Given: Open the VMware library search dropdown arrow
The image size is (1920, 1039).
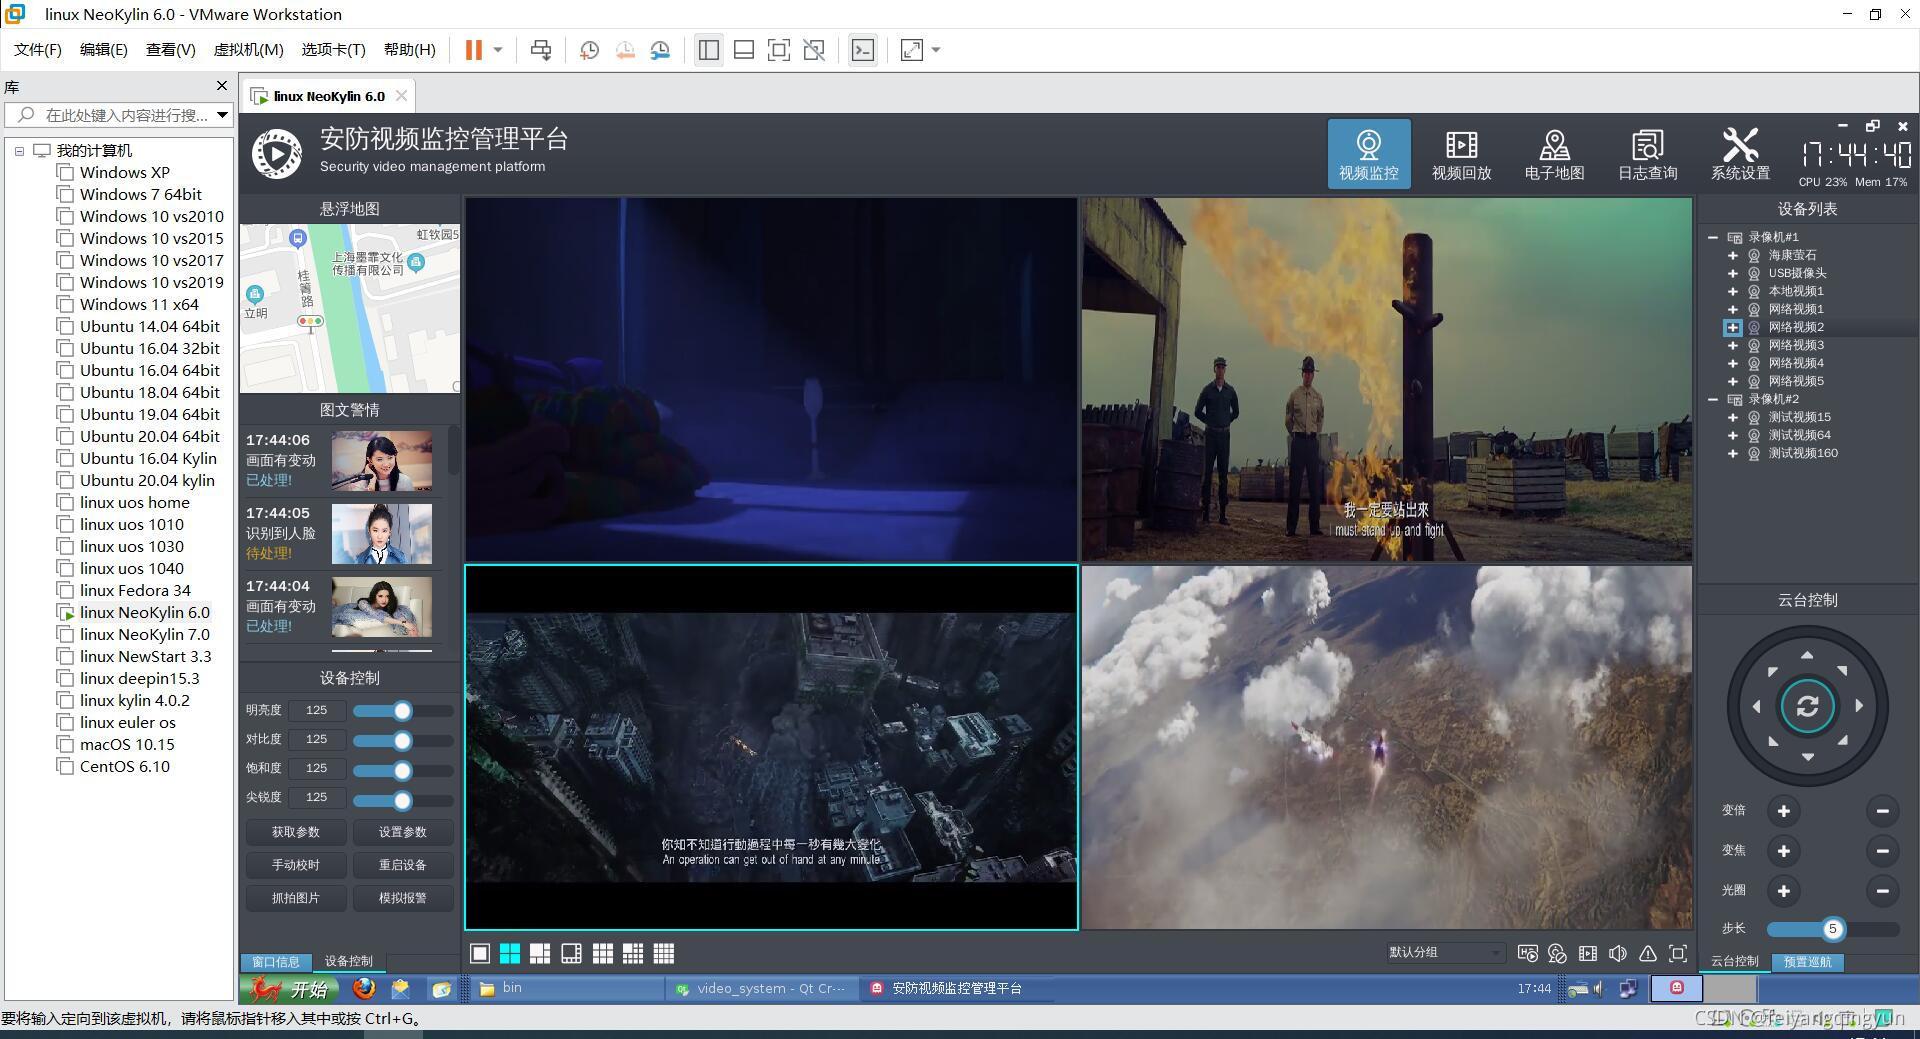Looking at the screenshot, I should click(222, 115).
